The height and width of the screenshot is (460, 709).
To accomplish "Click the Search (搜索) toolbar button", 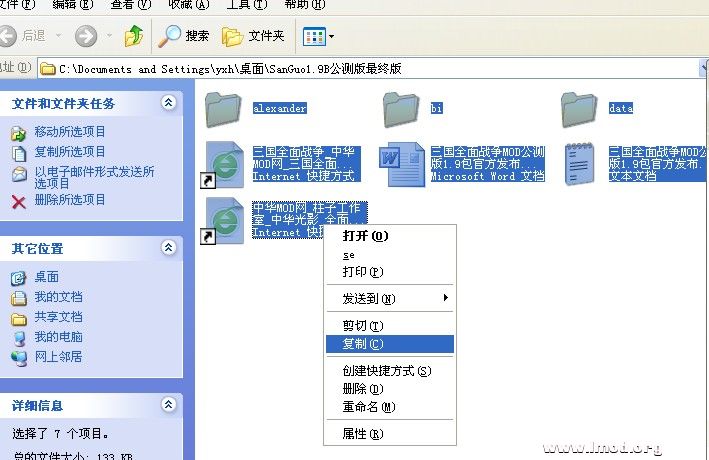I will point(184,36).
